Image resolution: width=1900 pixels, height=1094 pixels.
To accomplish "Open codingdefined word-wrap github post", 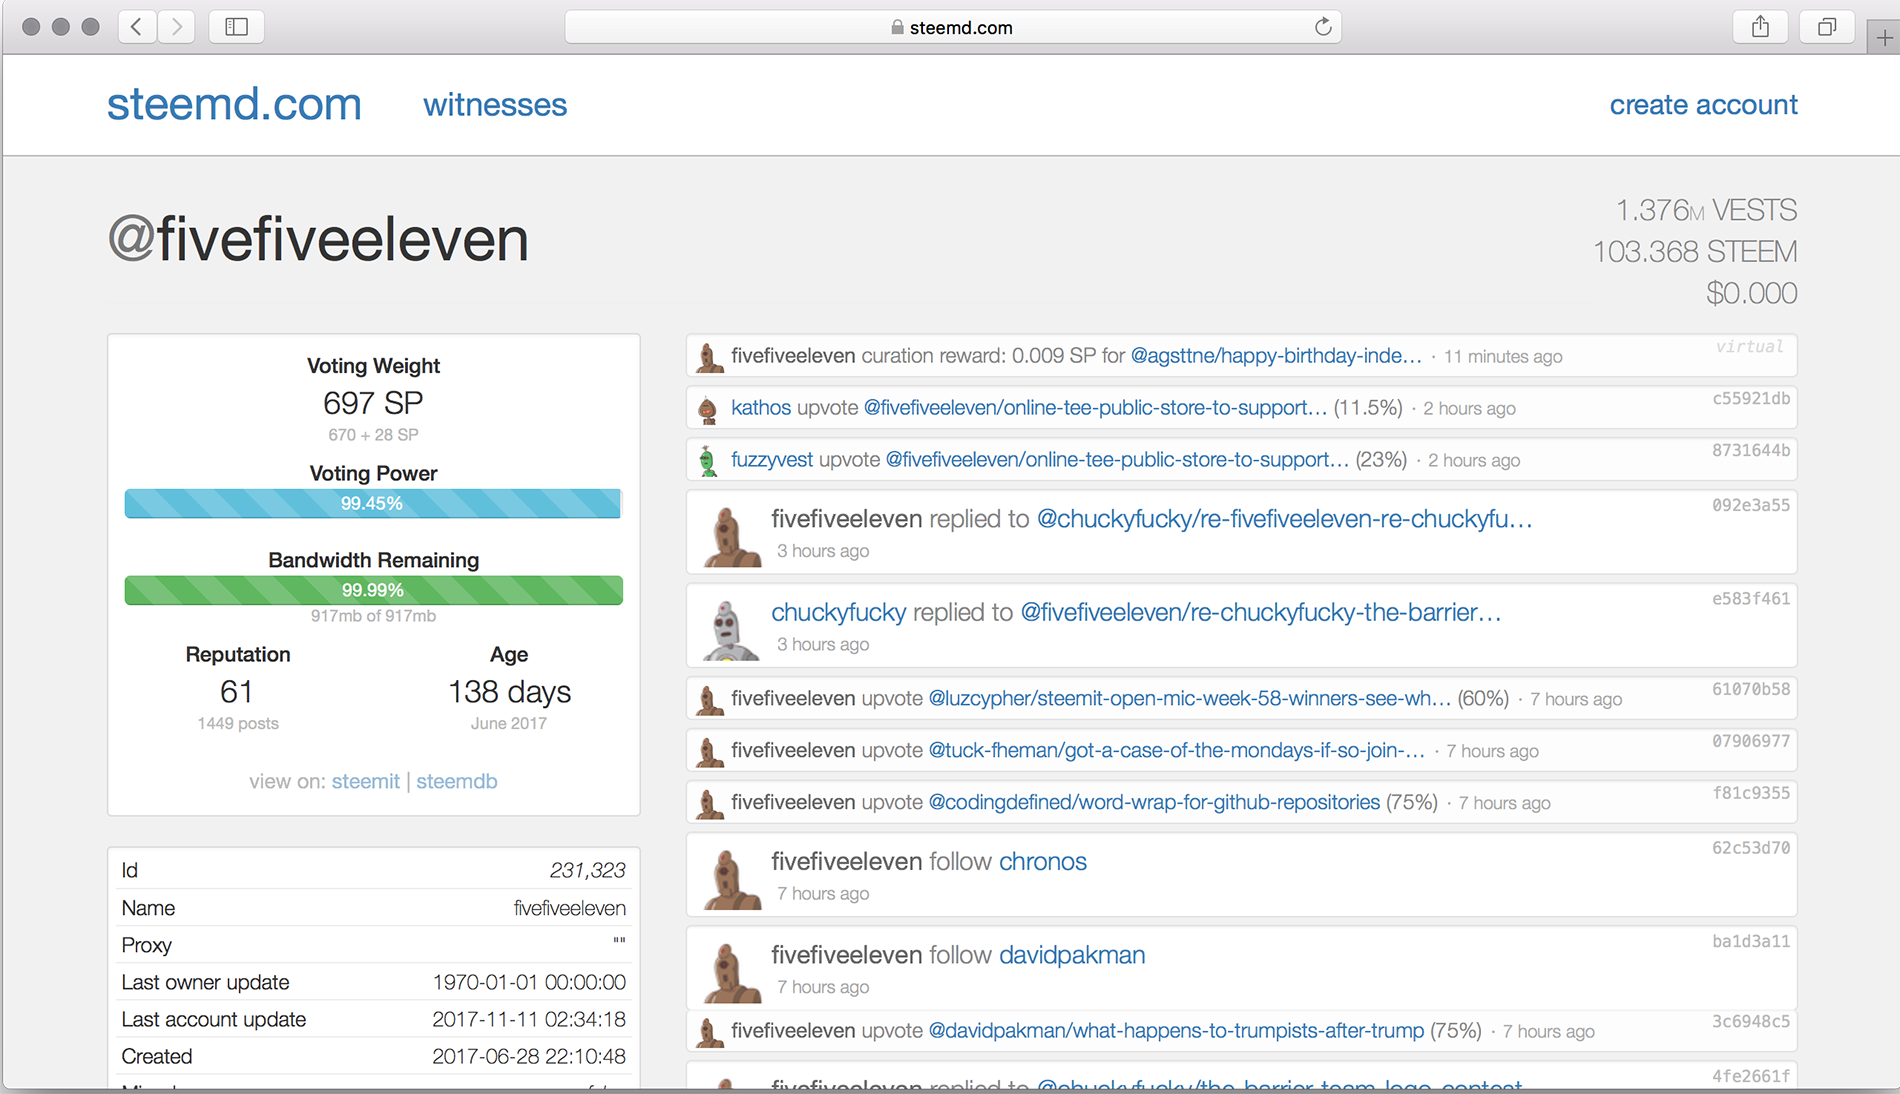I will tap(1154, 802).
